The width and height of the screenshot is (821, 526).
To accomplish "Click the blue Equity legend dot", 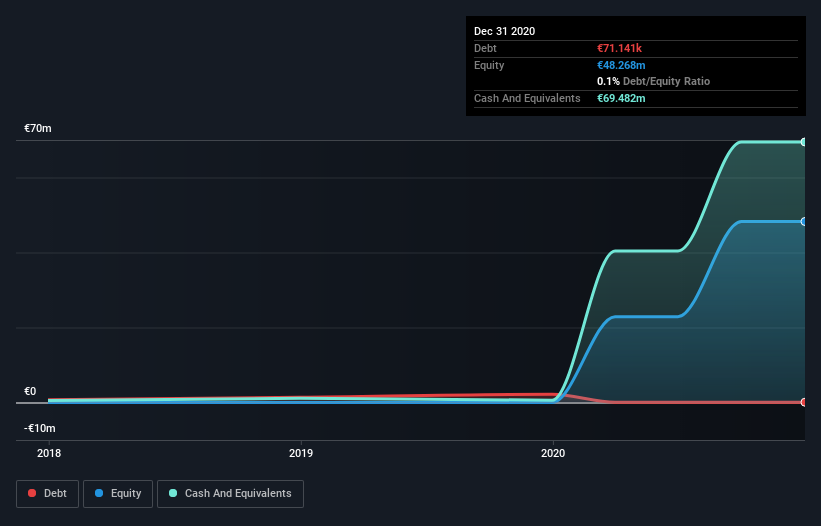I will [99, 493].
